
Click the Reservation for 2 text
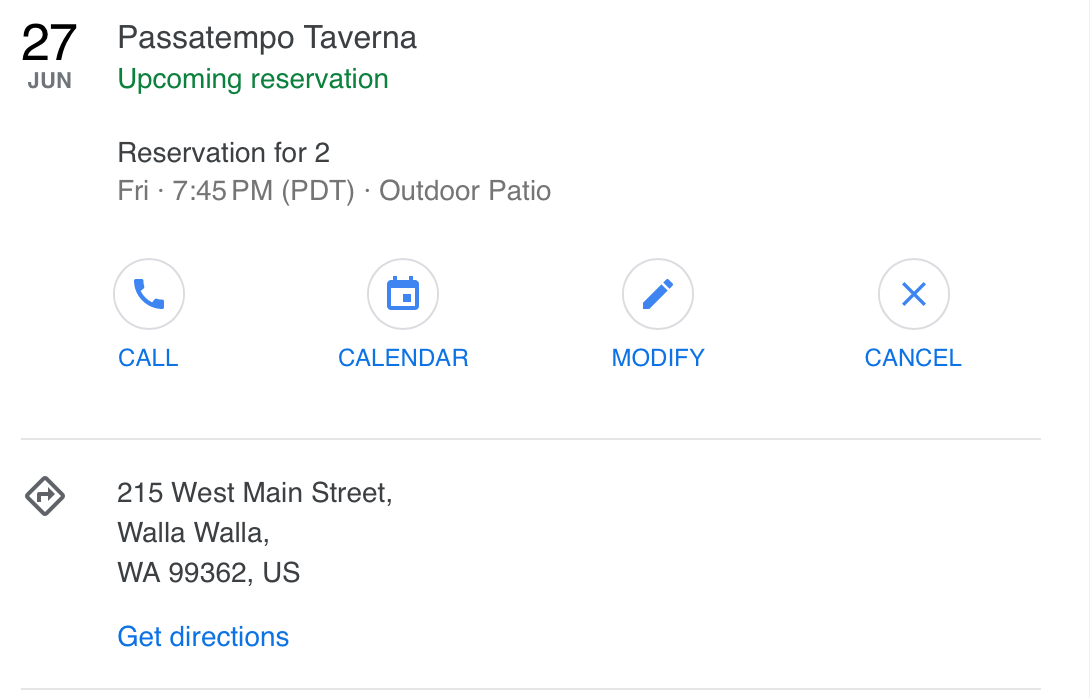[x=223, y=153]
